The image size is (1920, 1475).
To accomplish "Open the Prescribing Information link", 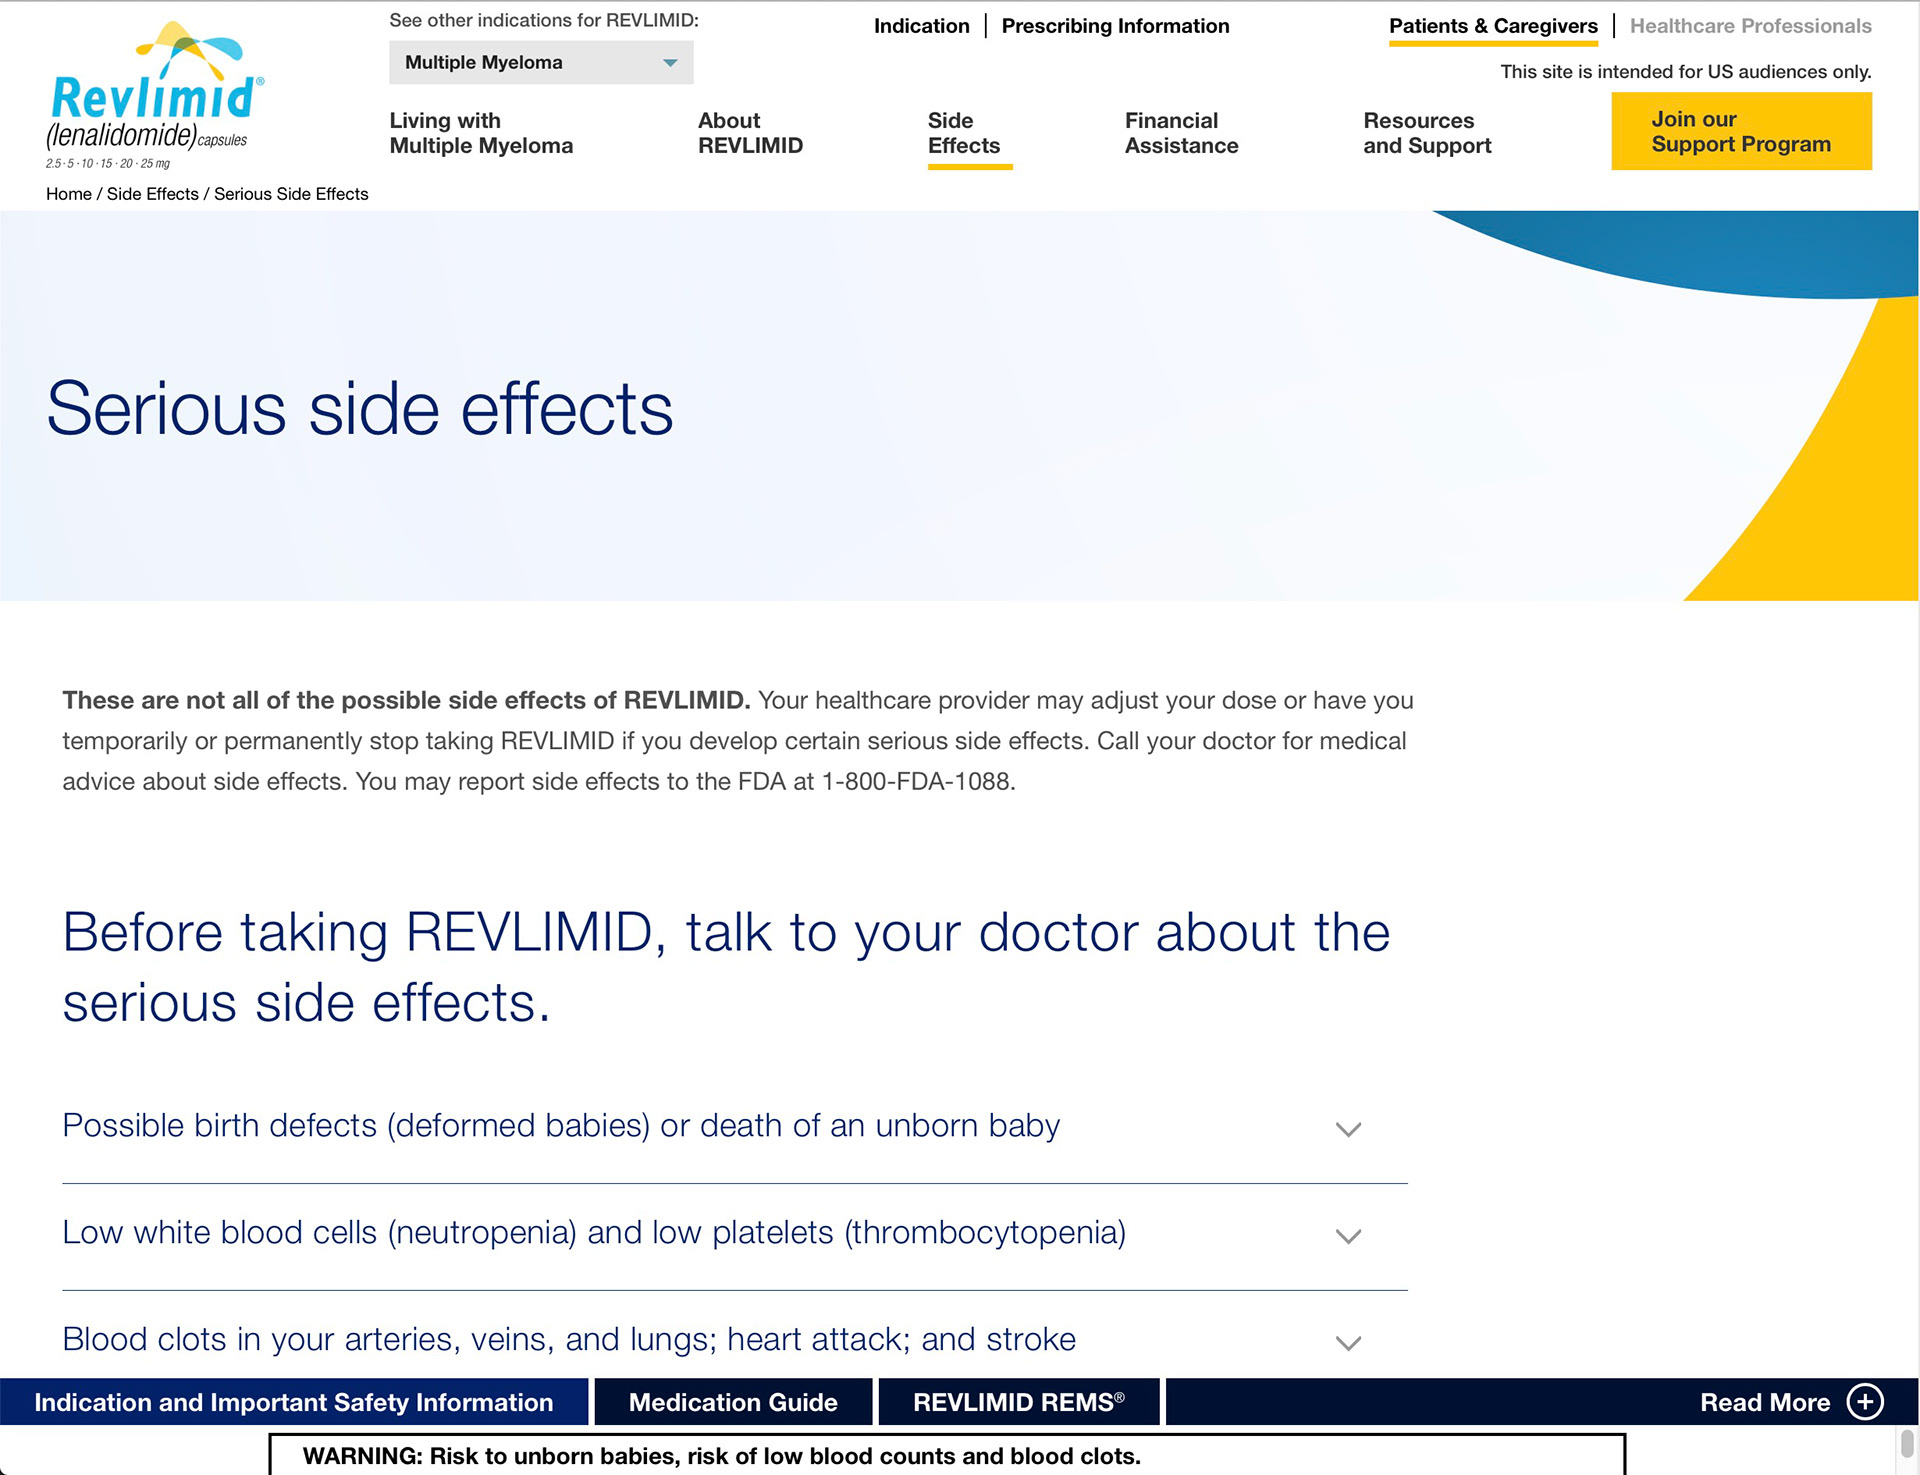I will click(x=1115, y=26).
